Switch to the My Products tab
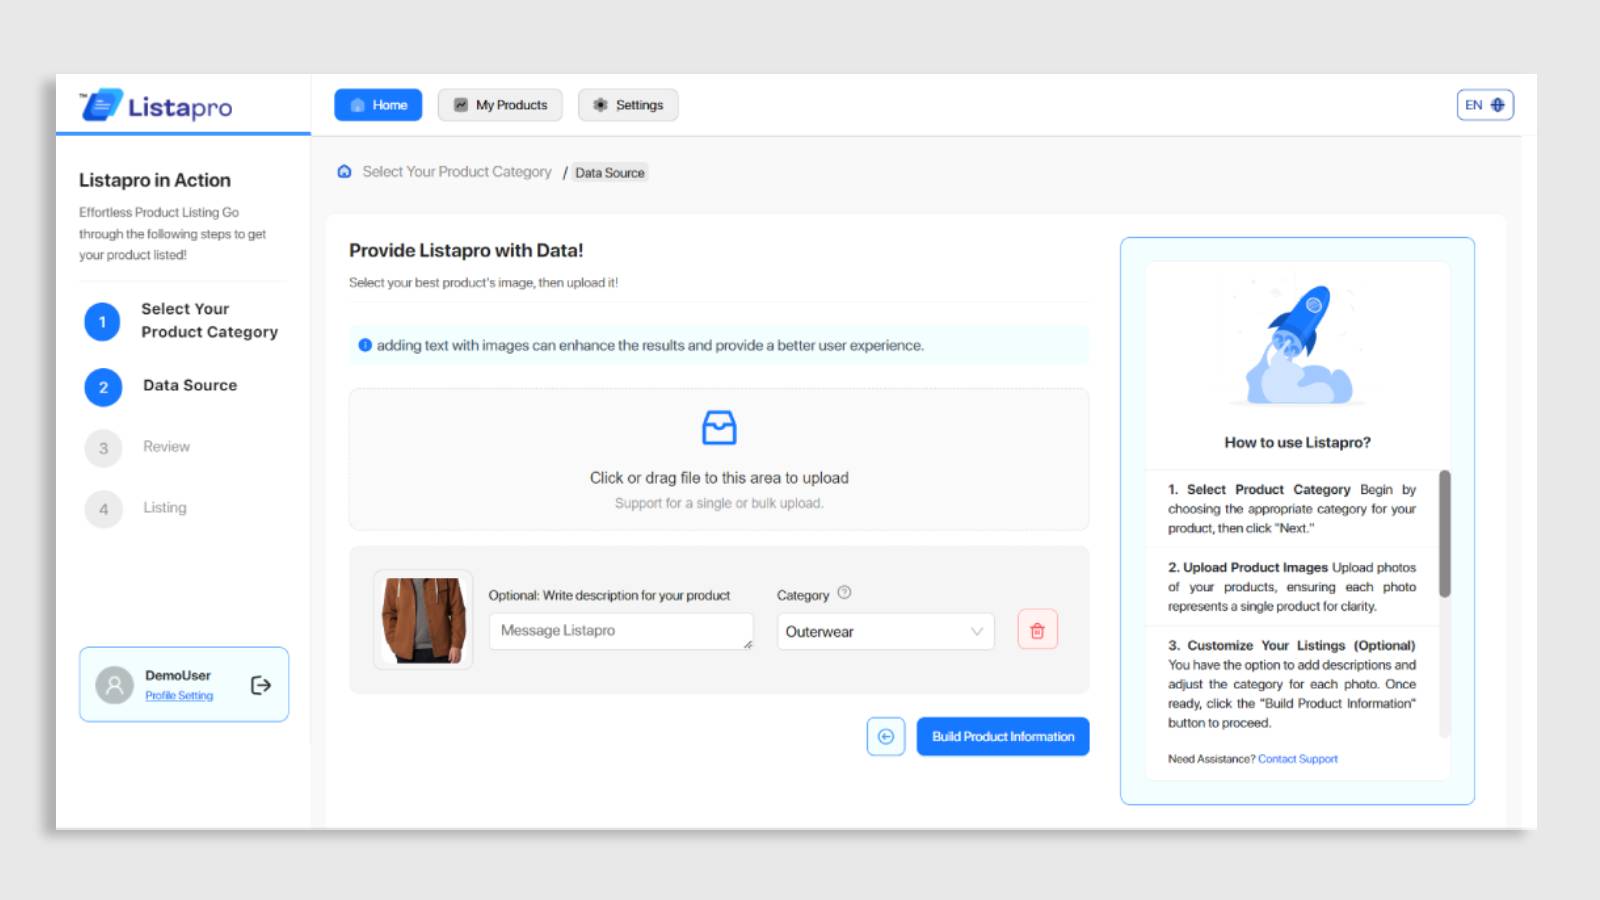The height and width of the screenshot is (900, 1600). tap(500, 104)
